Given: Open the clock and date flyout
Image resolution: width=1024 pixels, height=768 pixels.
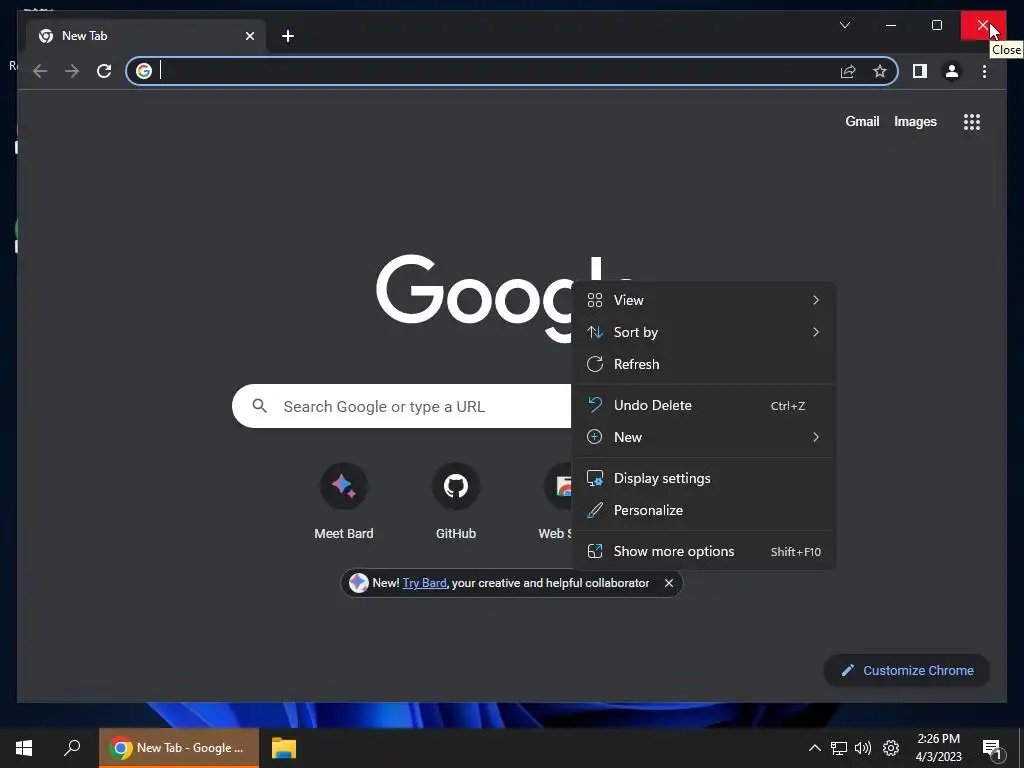Looking at the screenshot, I should [x=938, y=748].
